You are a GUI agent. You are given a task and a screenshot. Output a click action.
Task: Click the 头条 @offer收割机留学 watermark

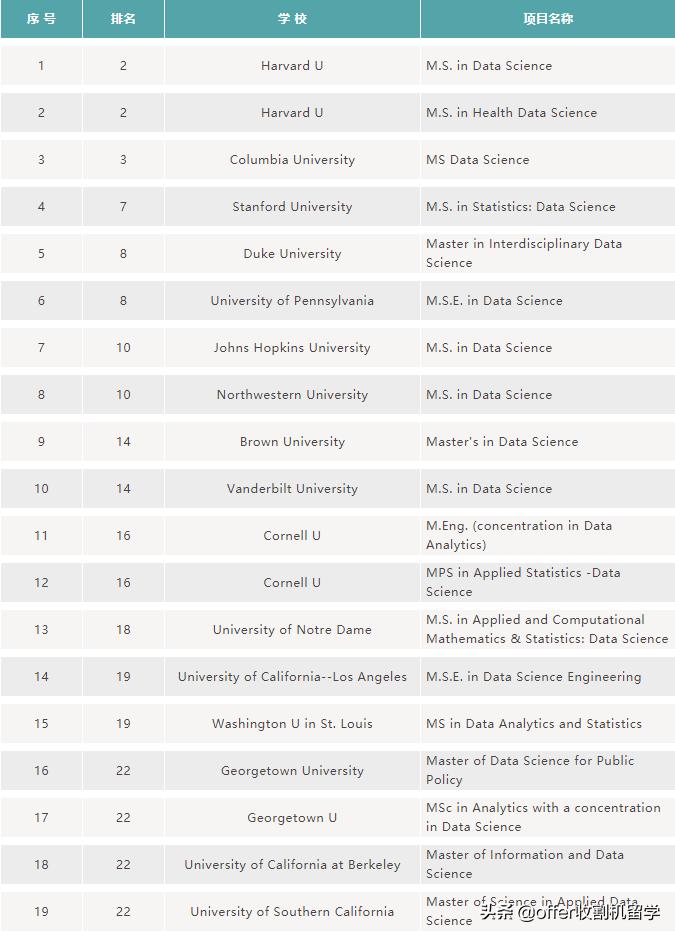(570, 911)
